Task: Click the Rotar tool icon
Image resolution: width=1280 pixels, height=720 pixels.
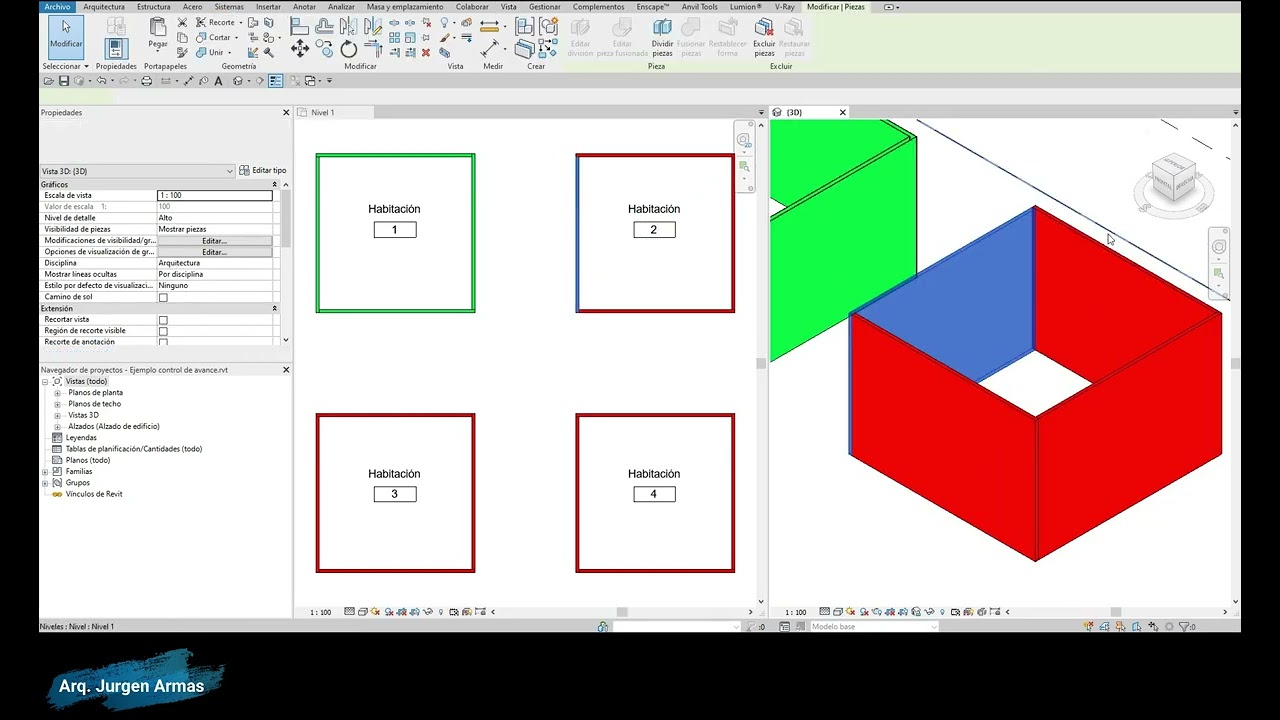Action: tap(348, 49)
